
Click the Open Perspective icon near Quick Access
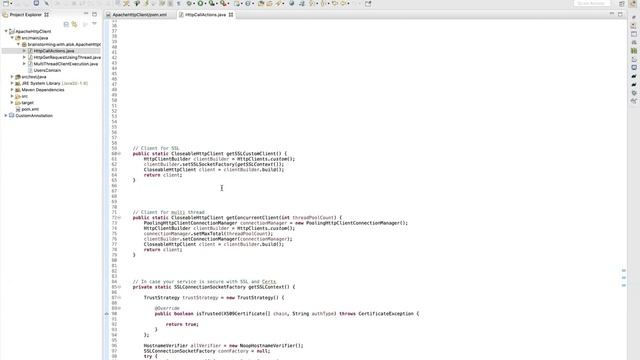point(622,3)
